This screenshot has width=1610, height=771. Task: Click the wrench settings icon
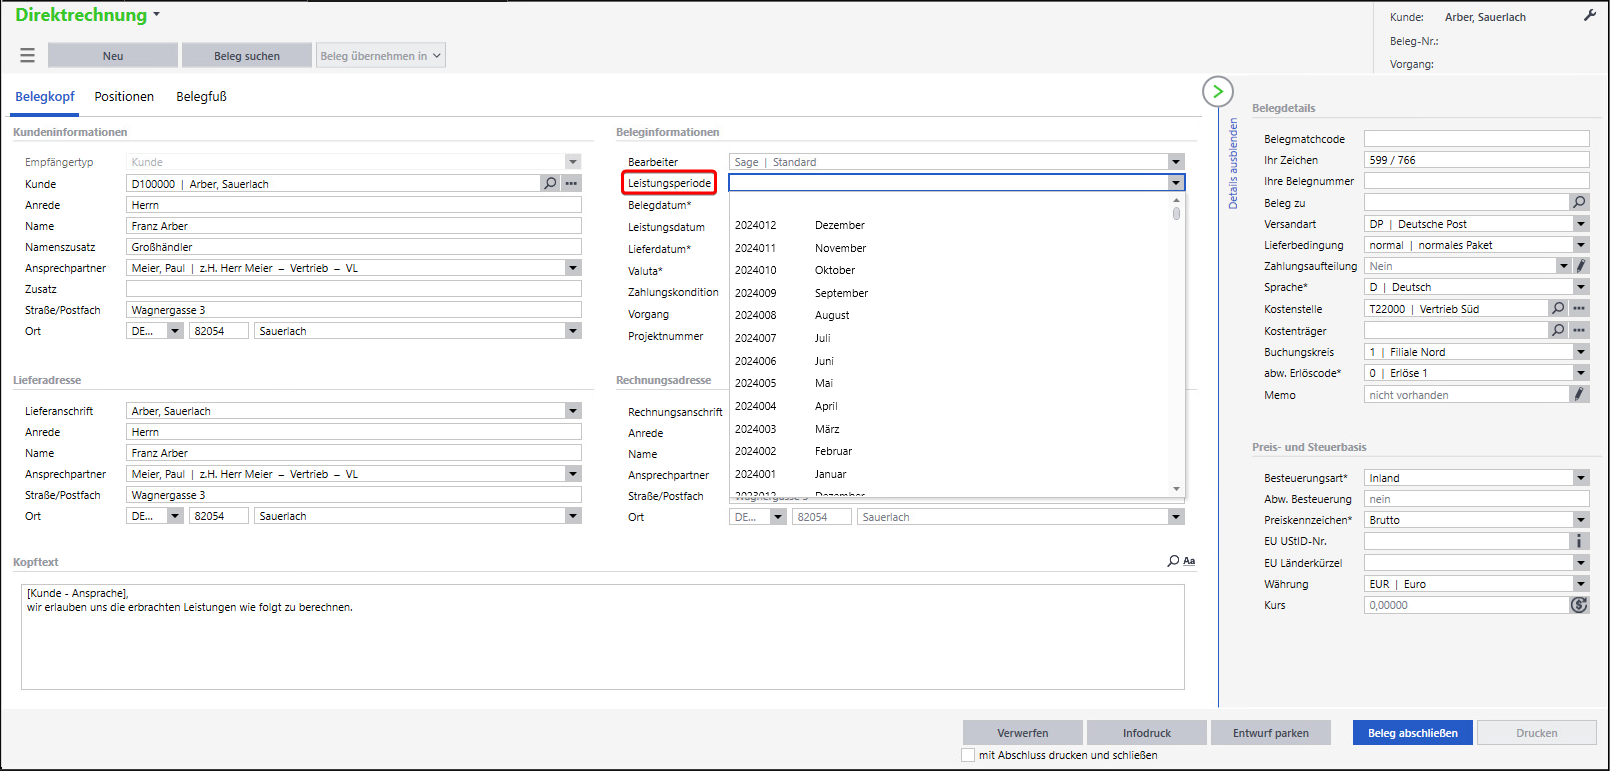pos(1590,16)
